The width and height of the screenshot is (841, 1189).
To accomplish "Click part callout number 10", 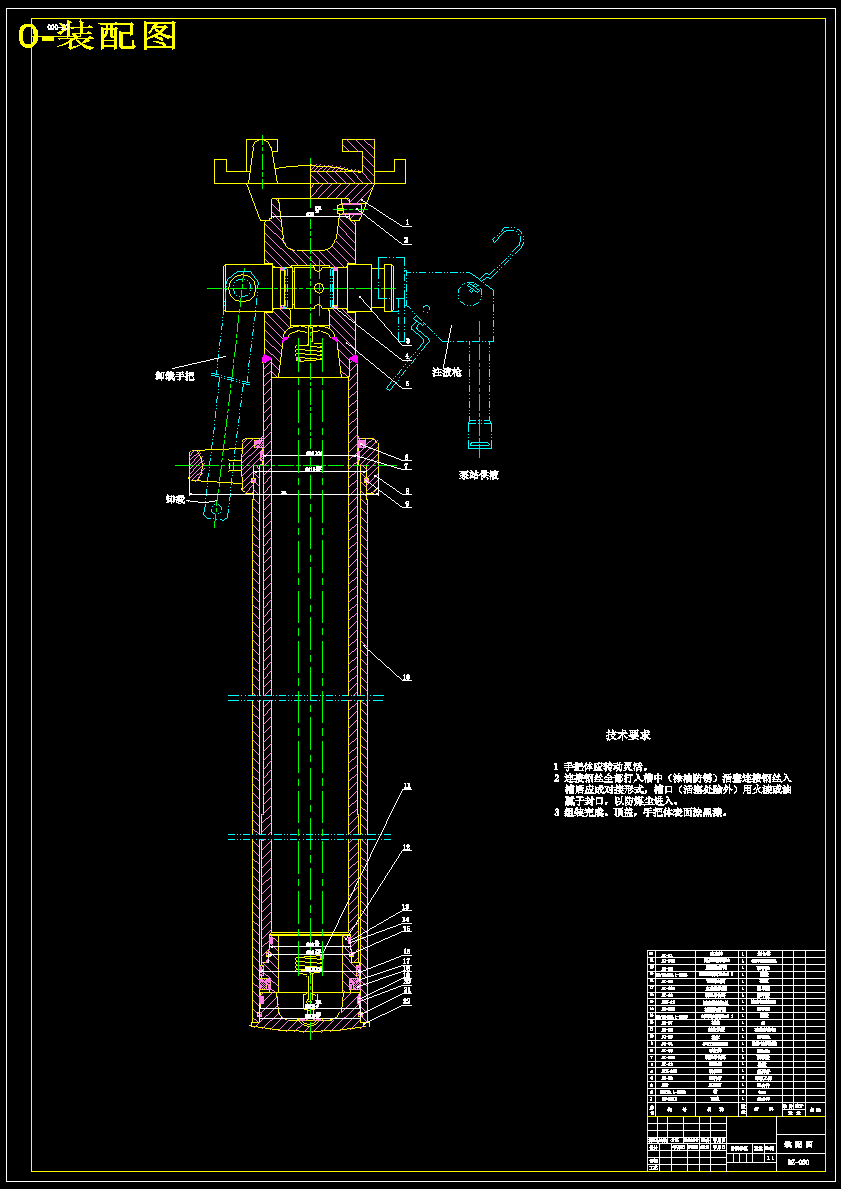I will tap(406, 677).
